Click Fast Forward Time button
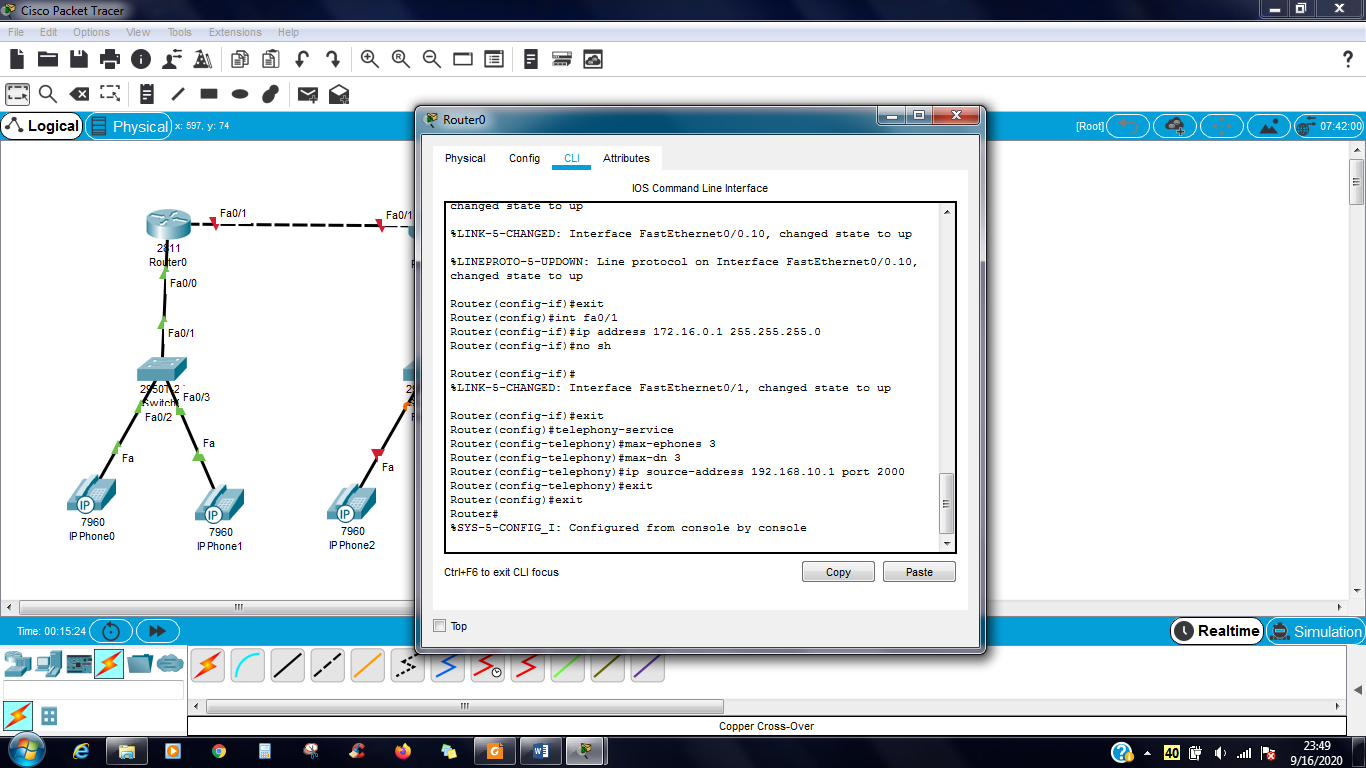 (x=157, y=631)
